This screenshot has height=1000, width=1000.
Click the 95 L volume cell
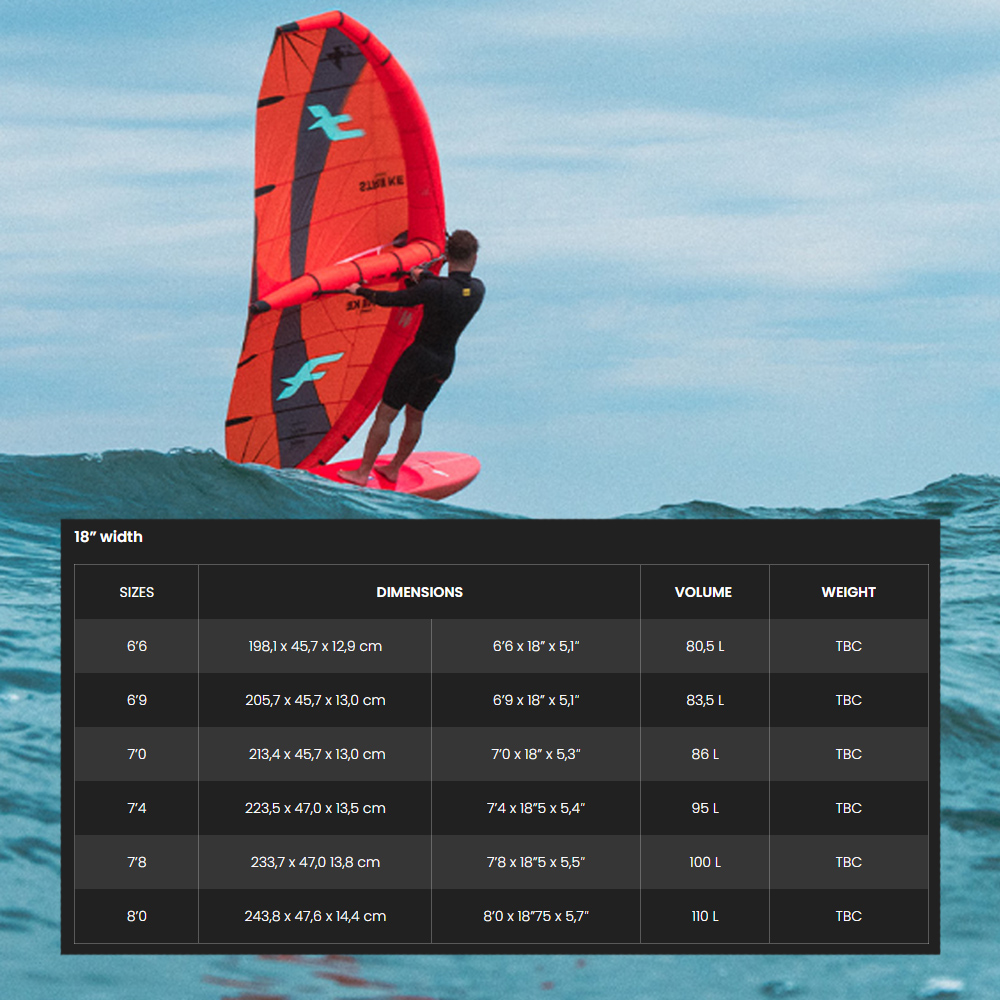click(705, 808)
